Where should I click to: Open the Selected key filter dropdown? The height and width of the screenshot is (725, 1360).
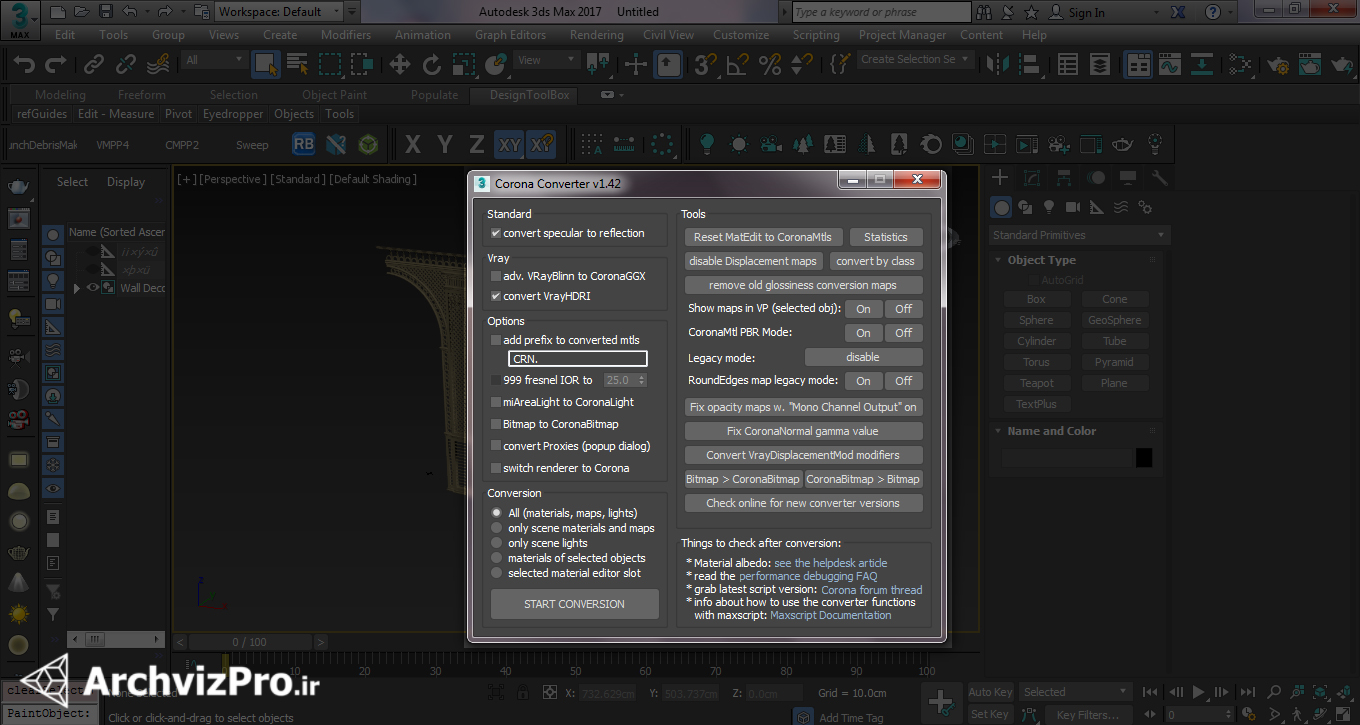[x=1076, y=692]
